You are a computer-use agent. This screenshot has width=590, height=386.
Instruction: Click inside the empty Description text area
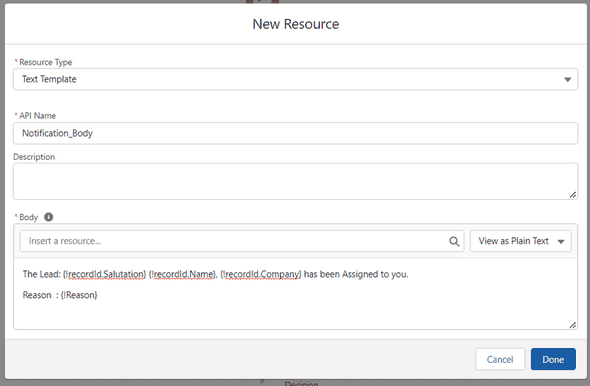(x=295, y=181)
